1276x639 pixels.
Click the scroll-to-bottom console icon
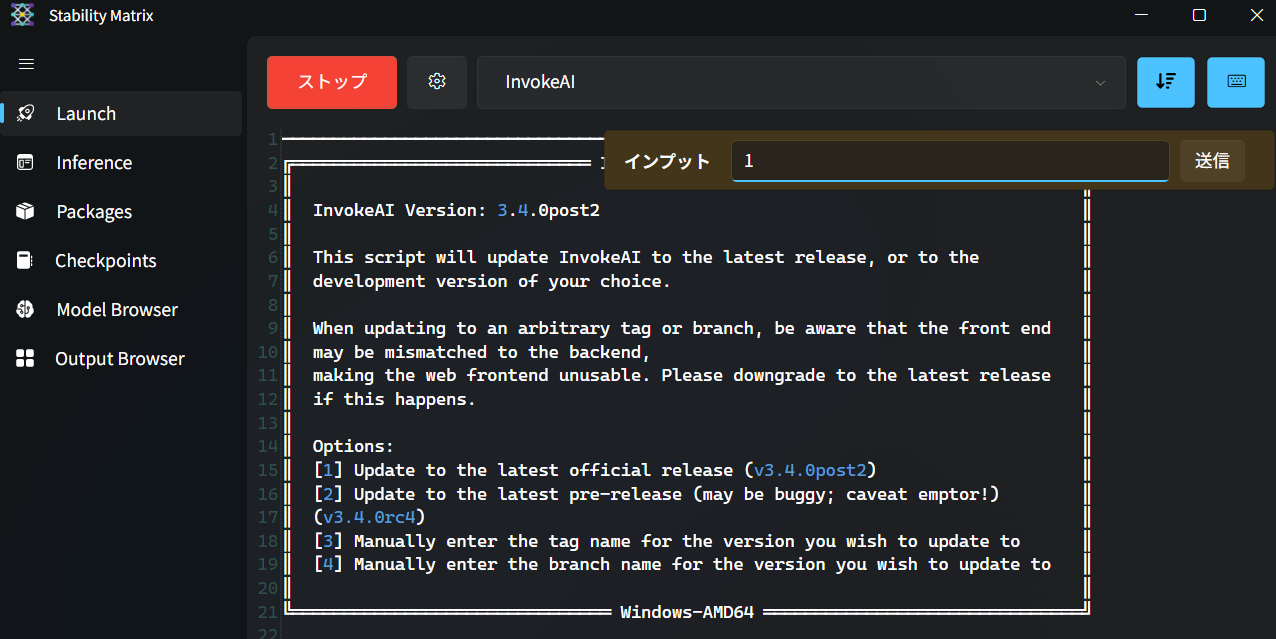click(1165, 82)
